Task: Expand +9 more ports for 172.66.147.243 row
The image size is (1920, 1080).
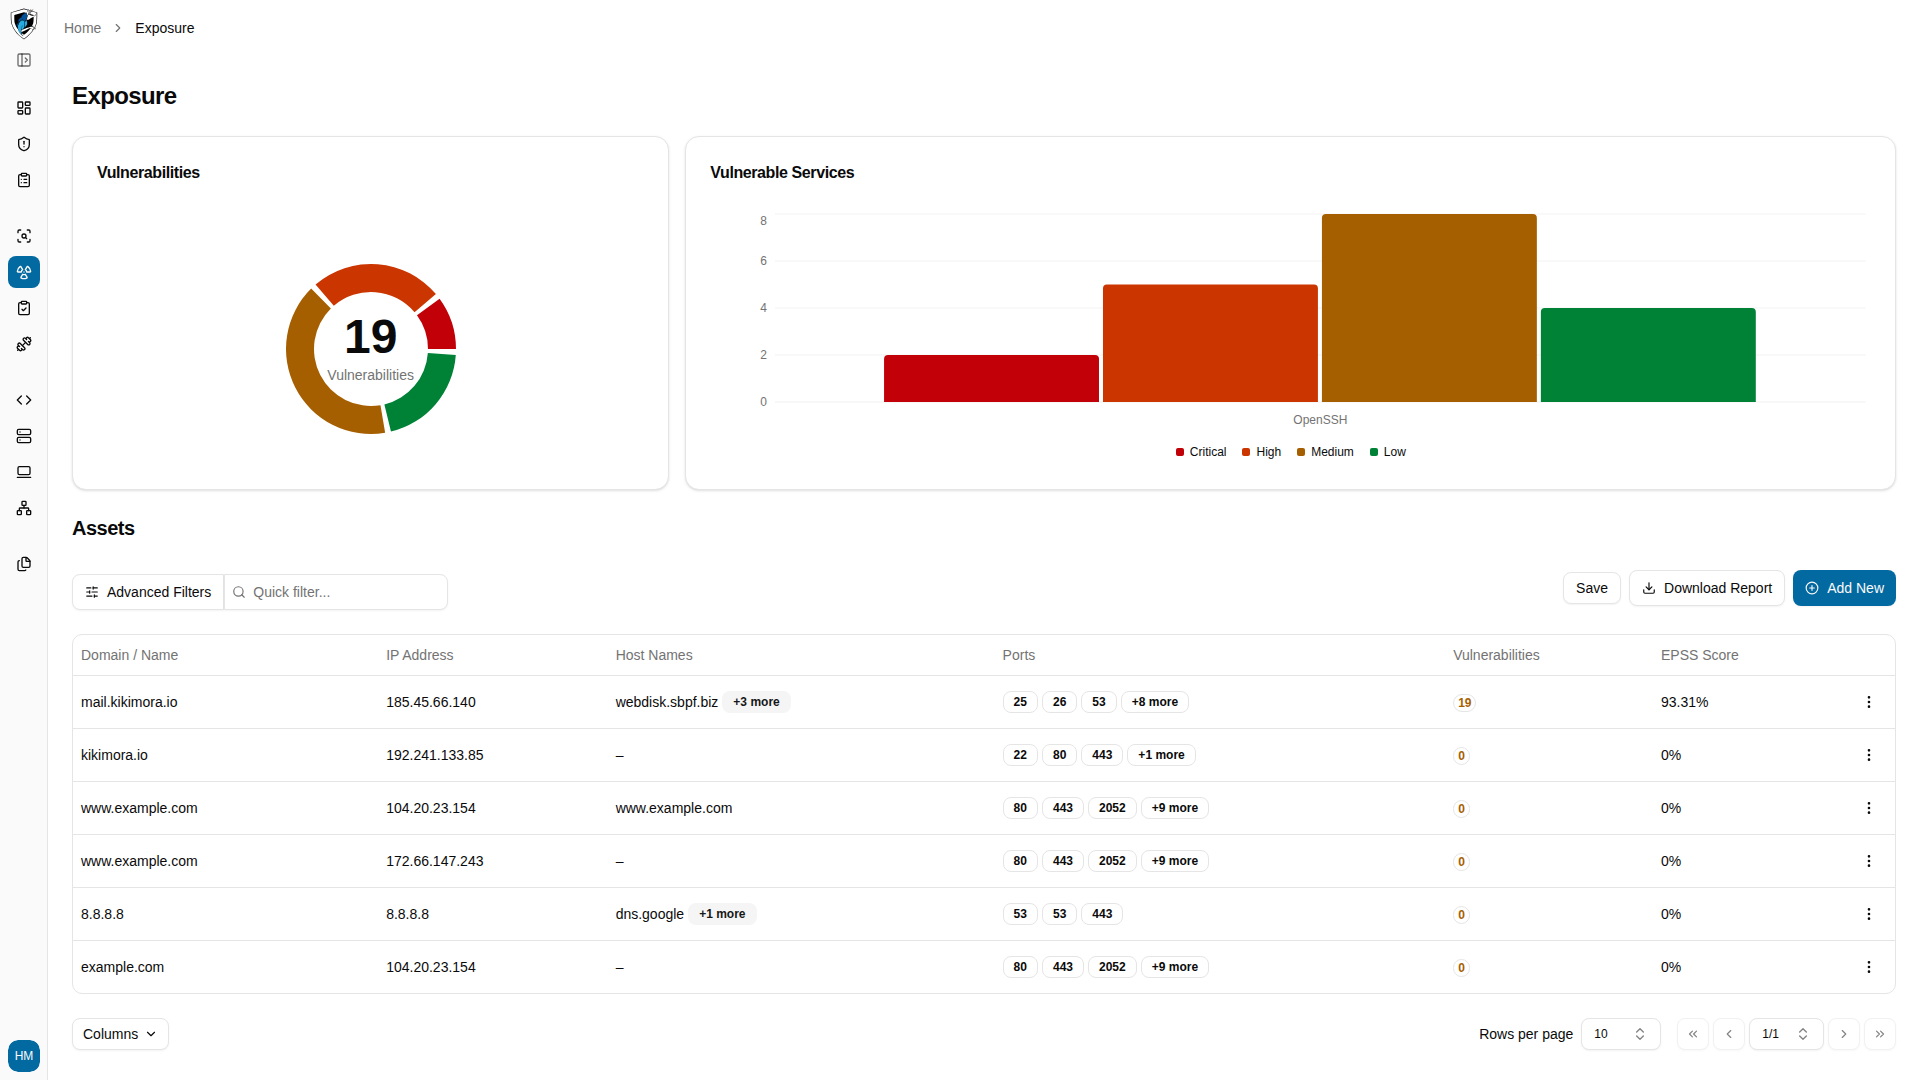Action: pyautogui.click(x=1174, y=861)
